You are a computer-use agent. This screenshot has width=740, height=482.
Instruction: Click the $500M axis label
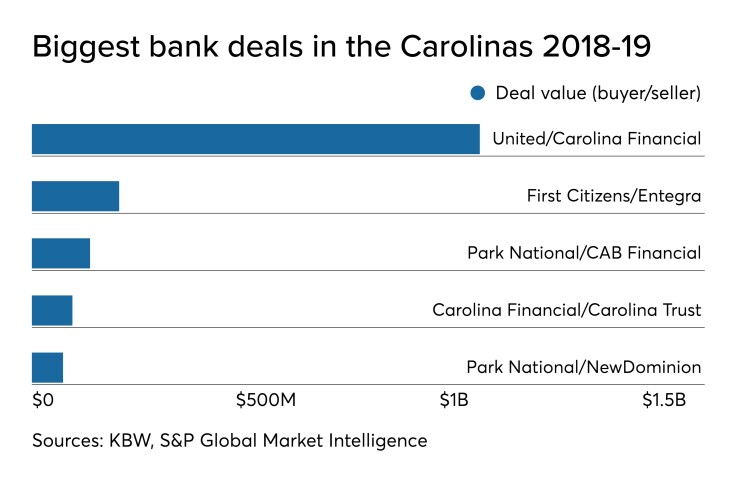(266, 401)
